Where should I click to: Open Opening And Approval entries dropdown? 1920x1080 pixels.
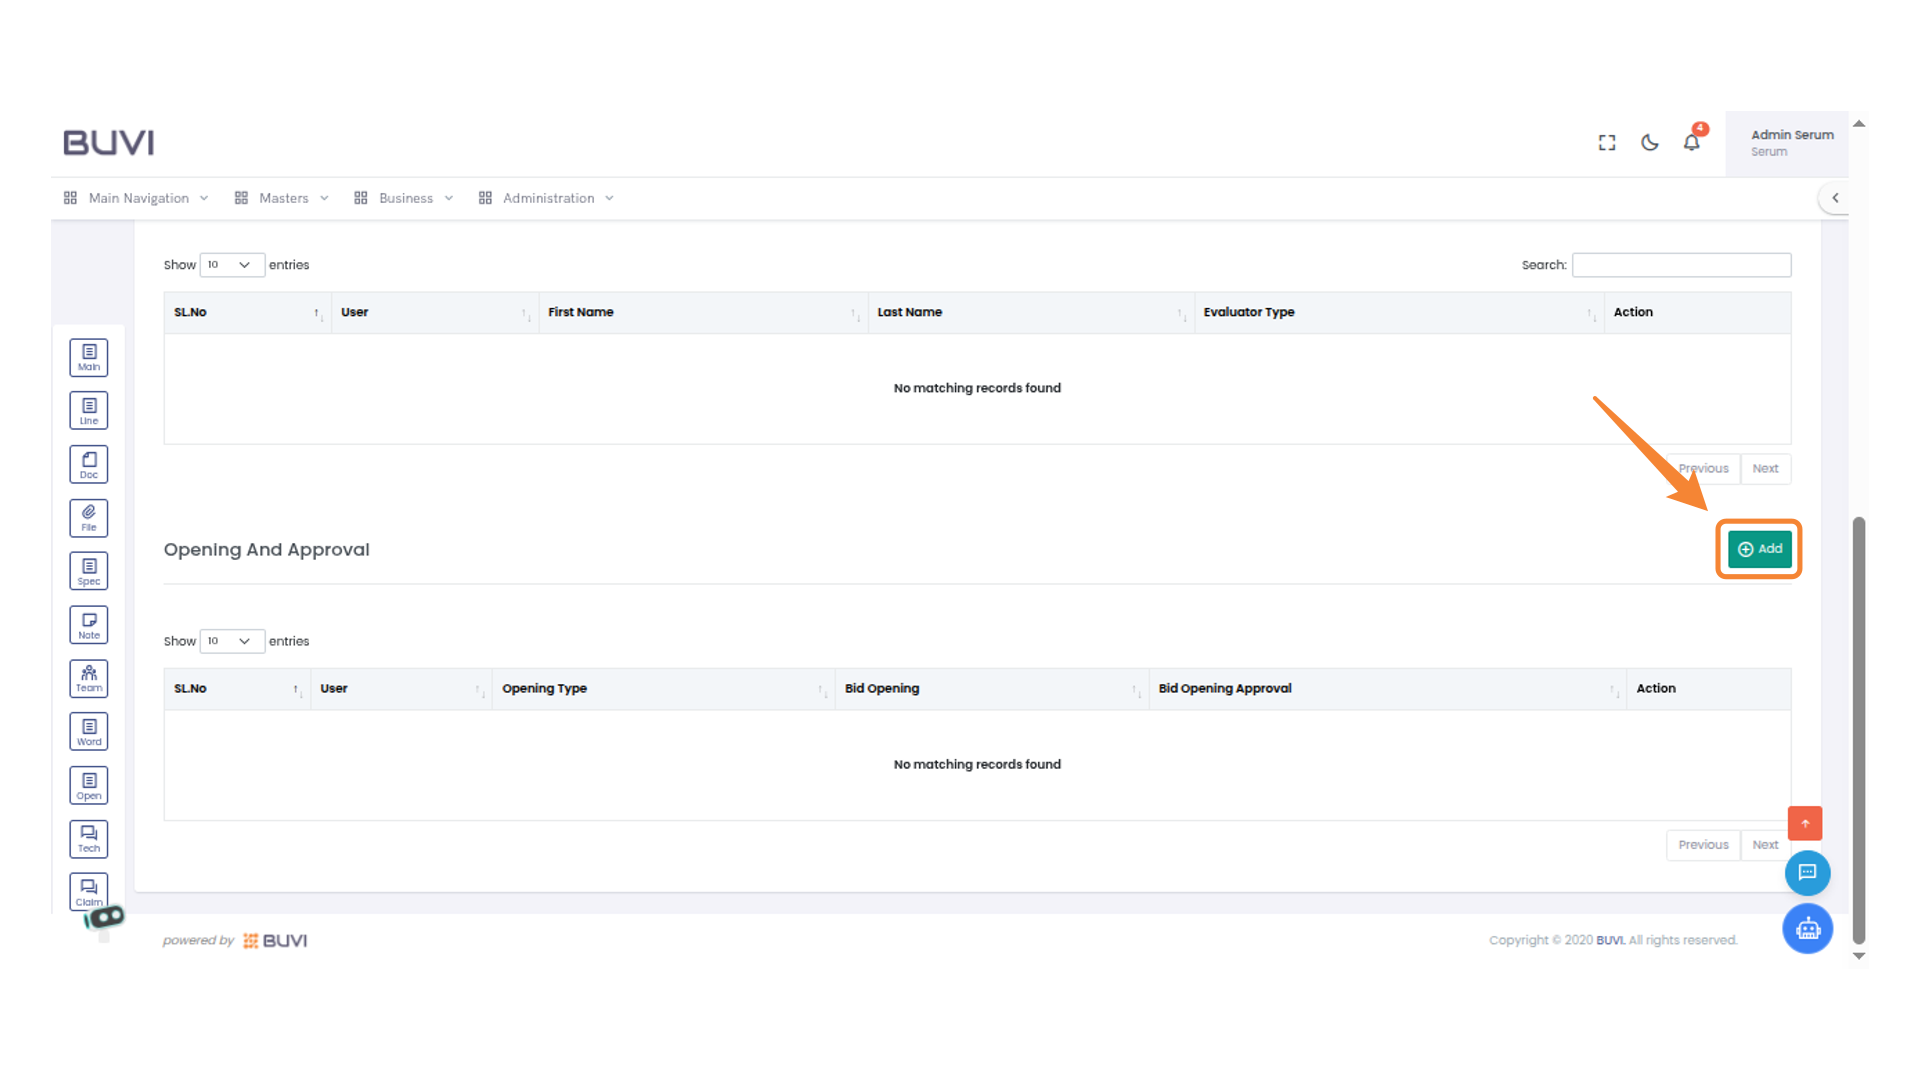click(x=231, y=641)
